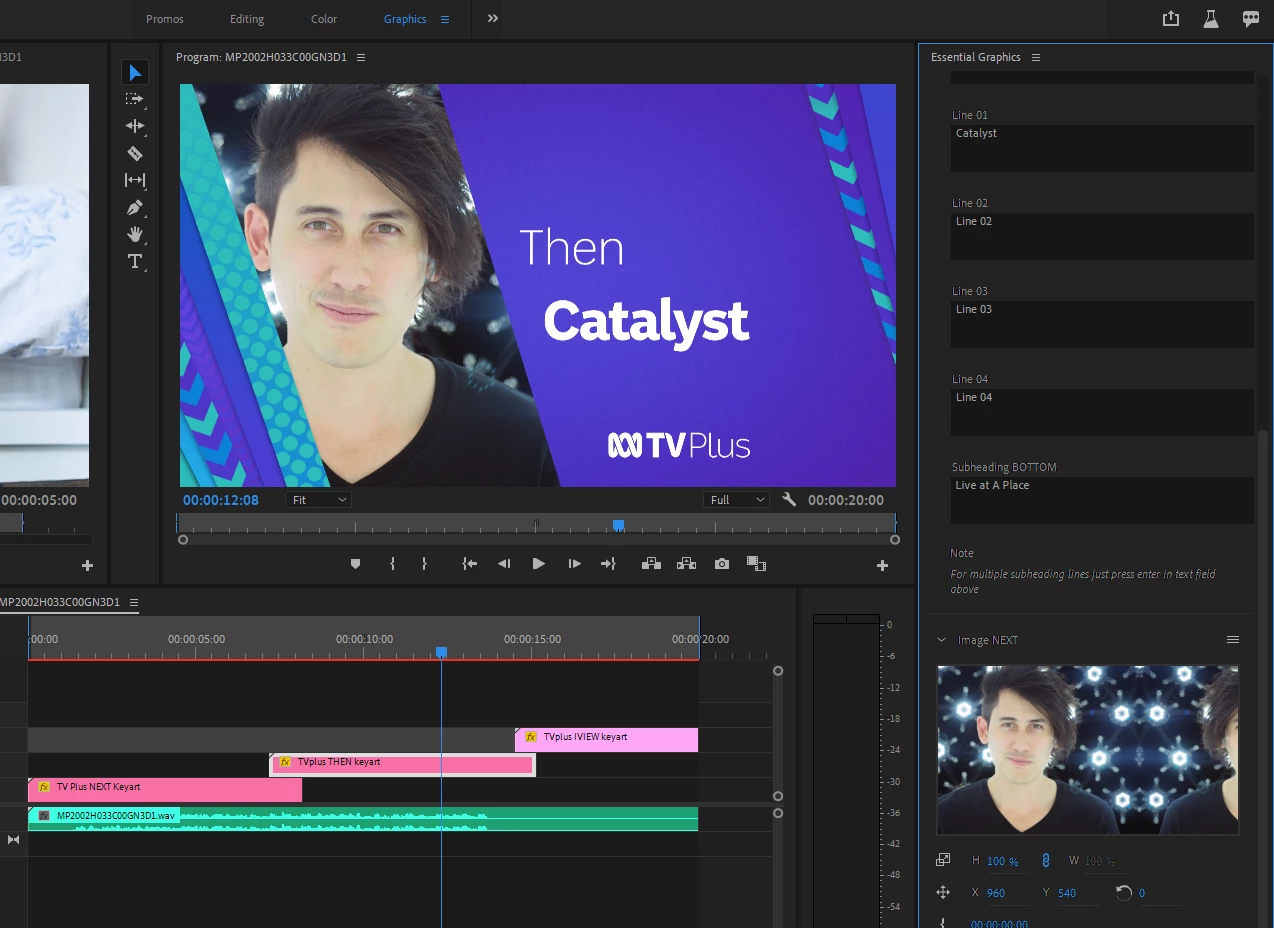1274x928 pixels.
Task: Mark Out point in Program monitor
Action: (424, 564)
